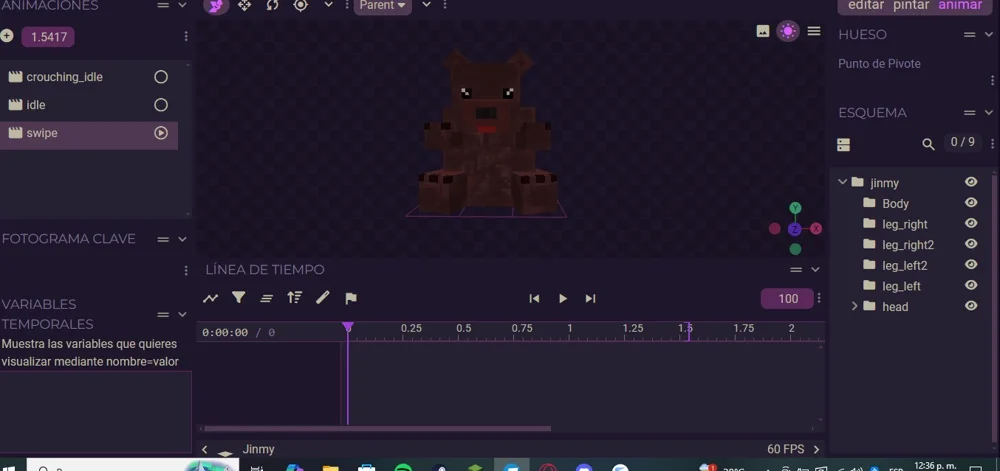Click timeline horizontal scrollbar
This screenshot has width=1000, height=471.
(377, 429)
